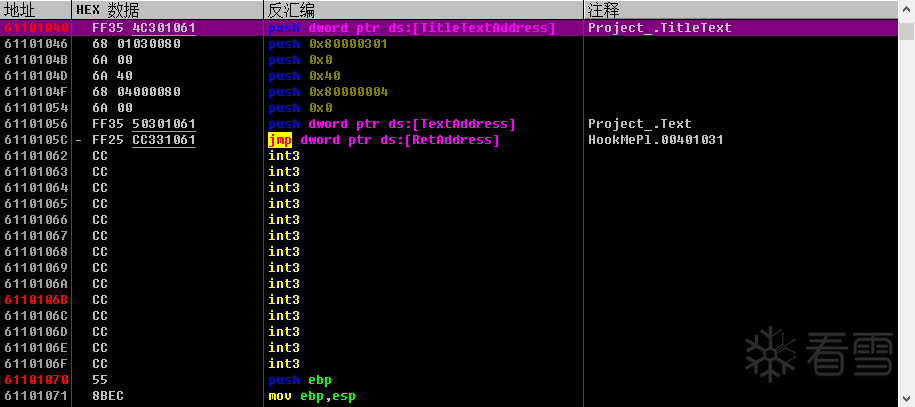Click comment HookMePl.00401031
This screenshot has height=407, width=915.
(x=656, y=140)
